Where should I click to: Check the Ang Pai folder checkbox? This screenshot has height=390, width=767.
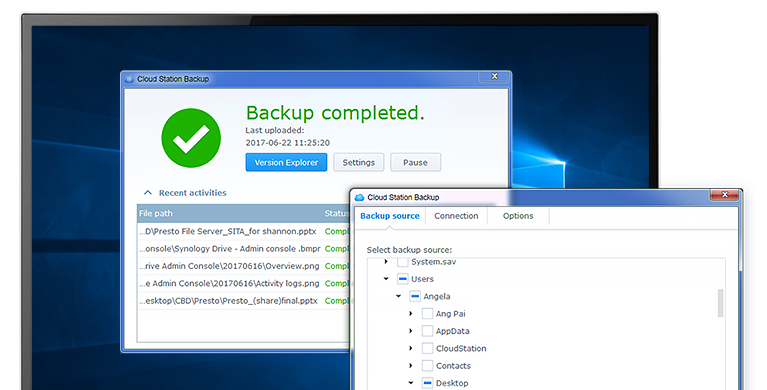click(x=427, y=314)
